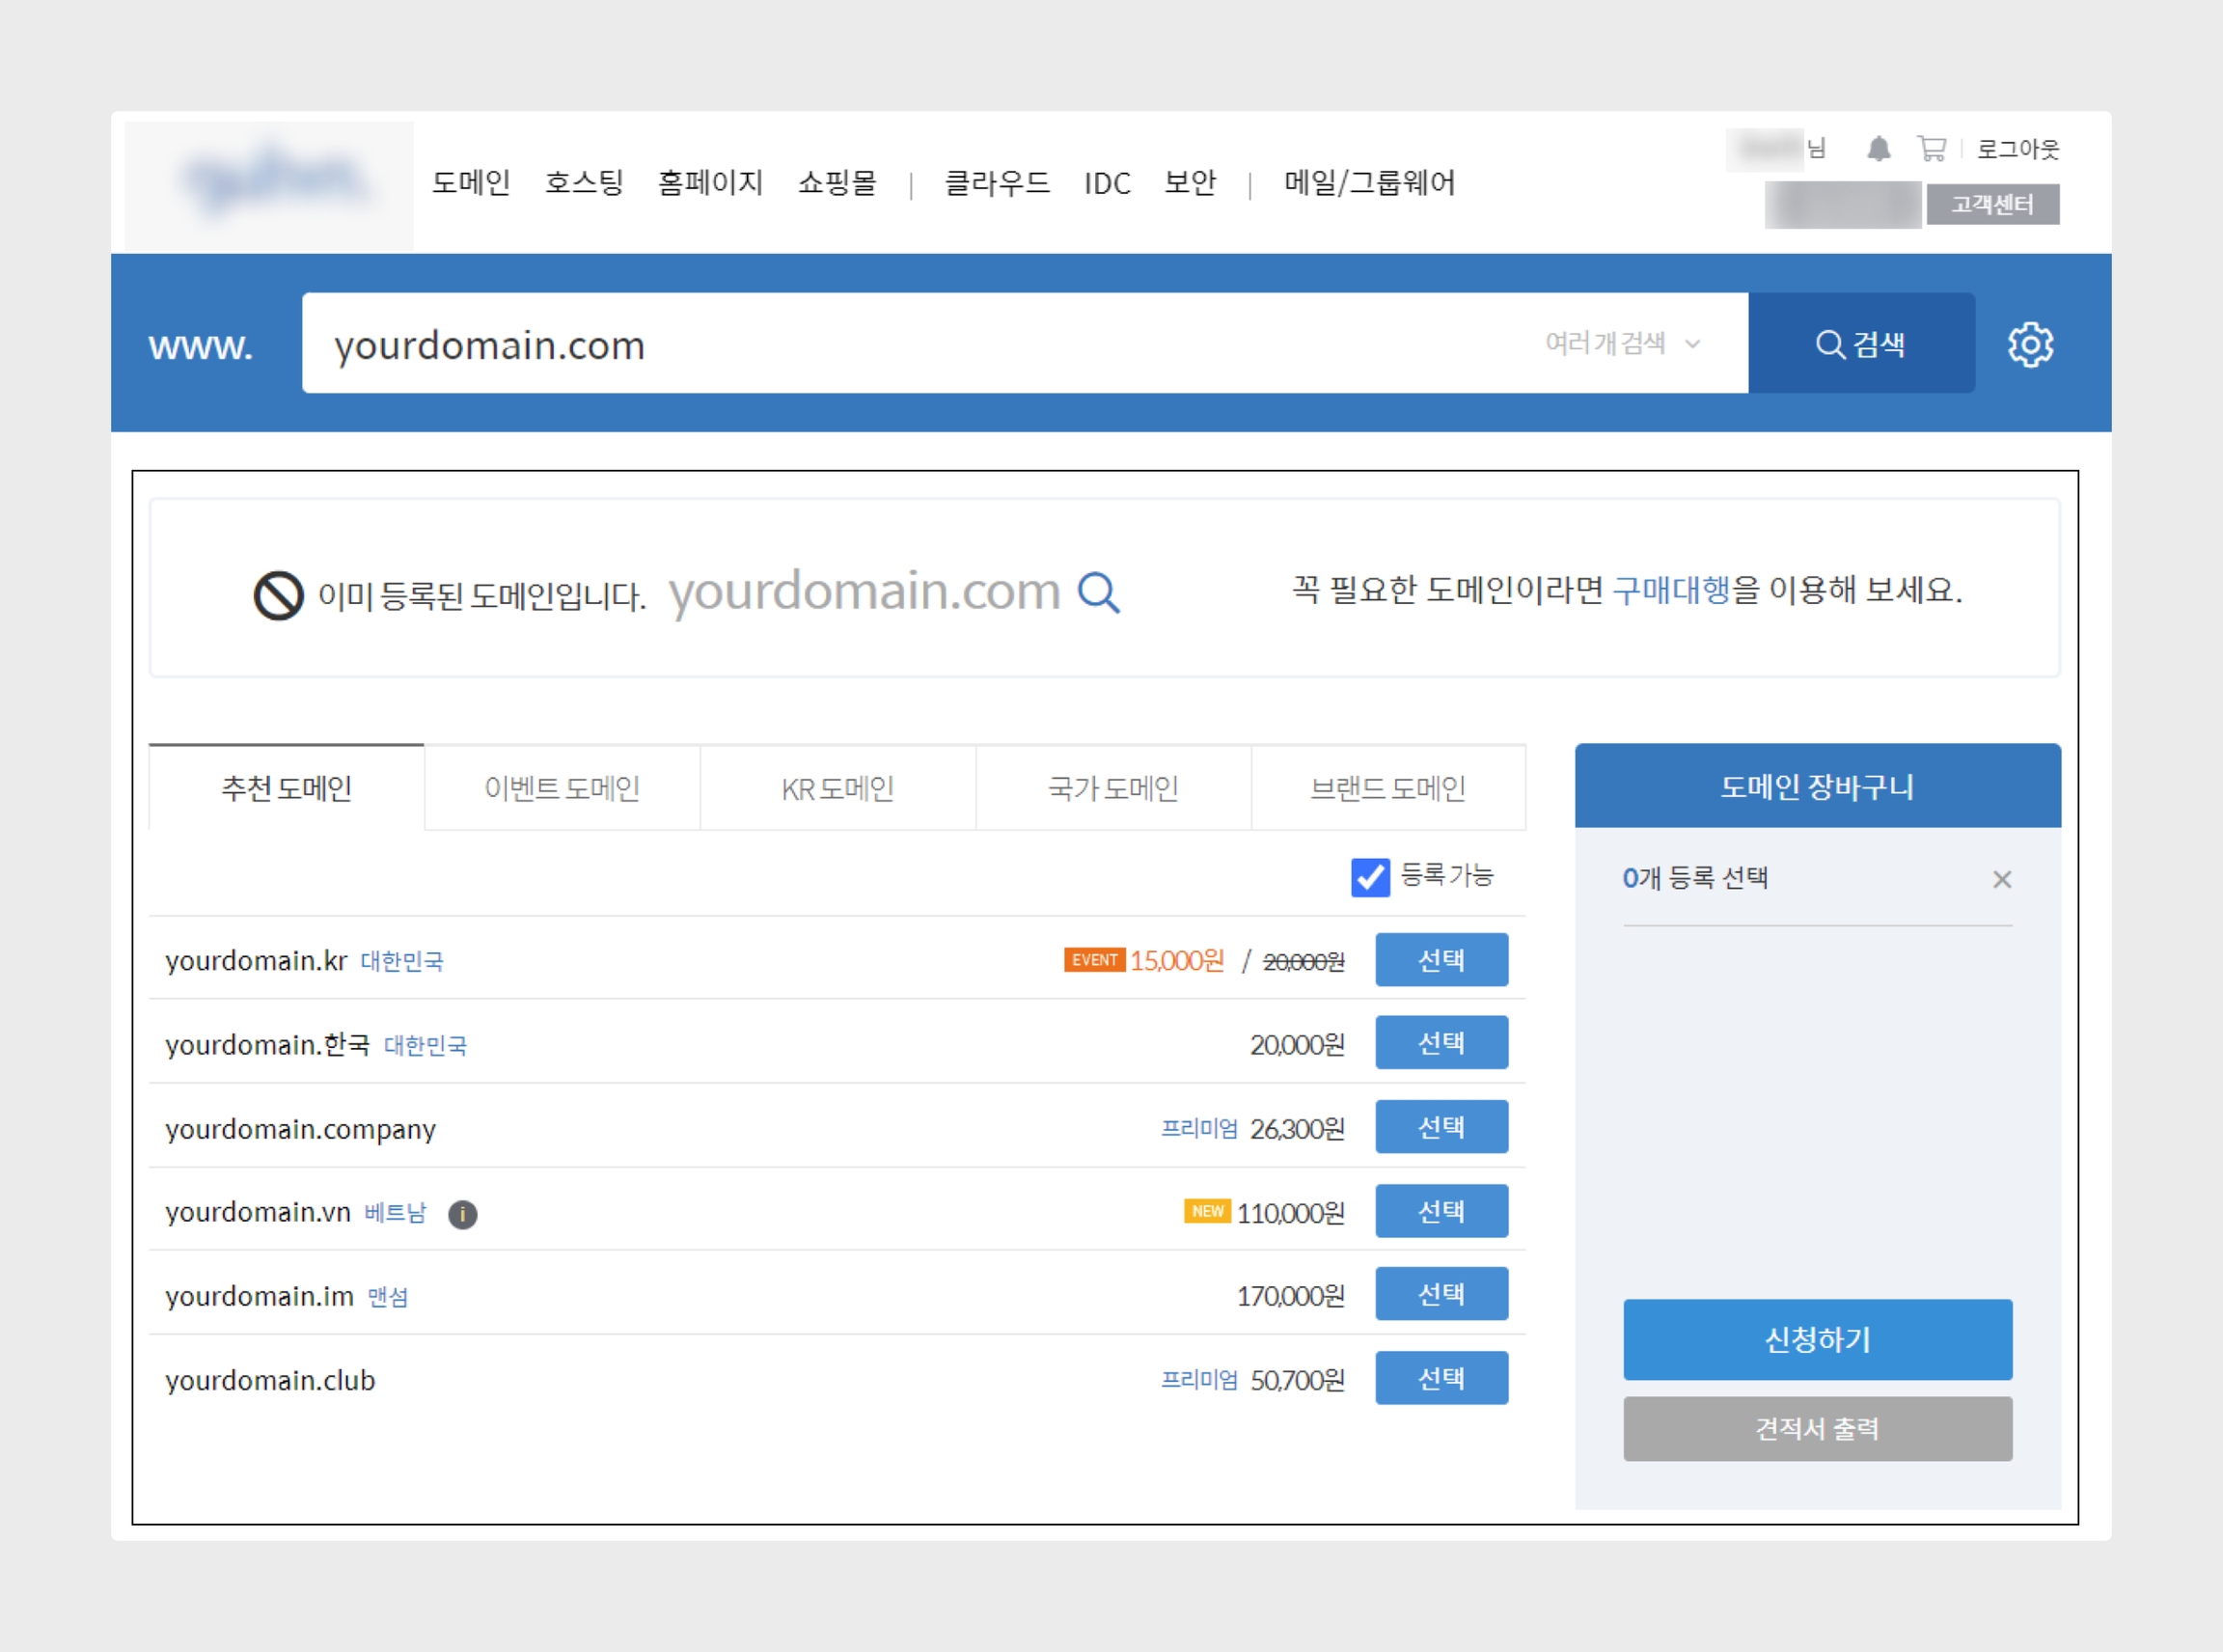Click magnifier icon next to yourdomain.com result
This screenshot has width=2223, height=1652.
pos(1098,592)
